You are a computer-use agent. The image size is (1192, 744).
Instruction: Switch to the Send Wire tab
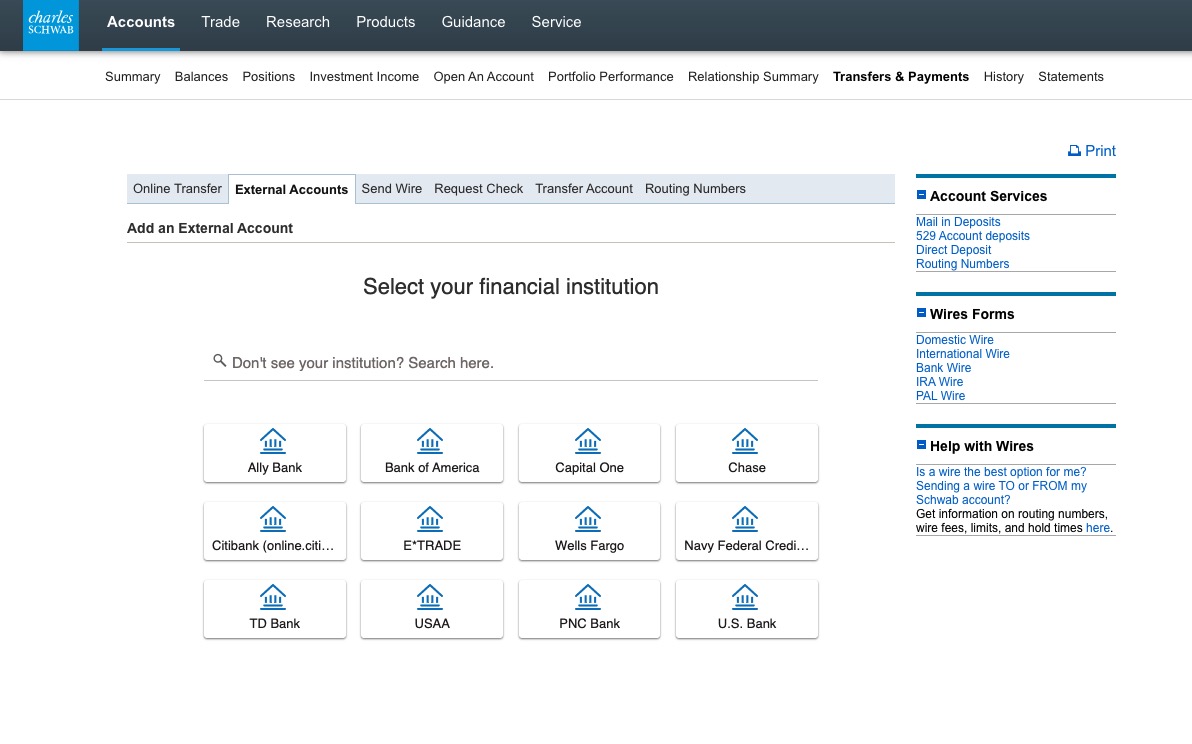[391, 189]
